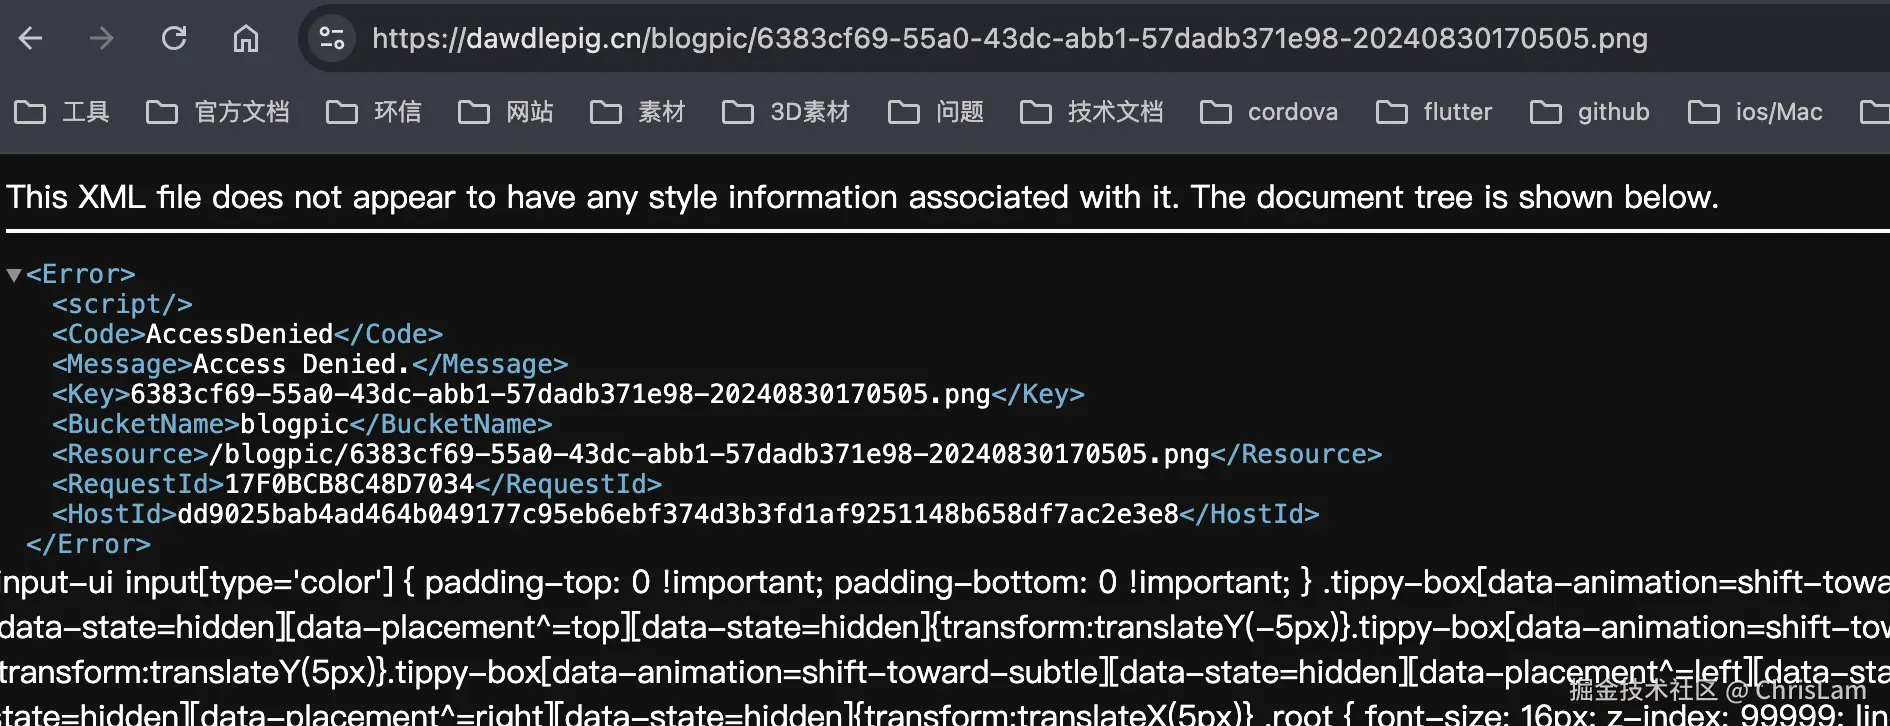
Task: Open the 环信 bookmark folder
Action: [374, 112]
